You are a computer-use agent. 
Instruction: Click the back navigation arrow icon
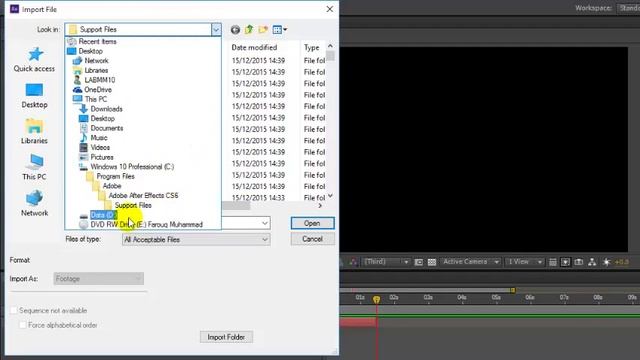(x=235, y=29)
